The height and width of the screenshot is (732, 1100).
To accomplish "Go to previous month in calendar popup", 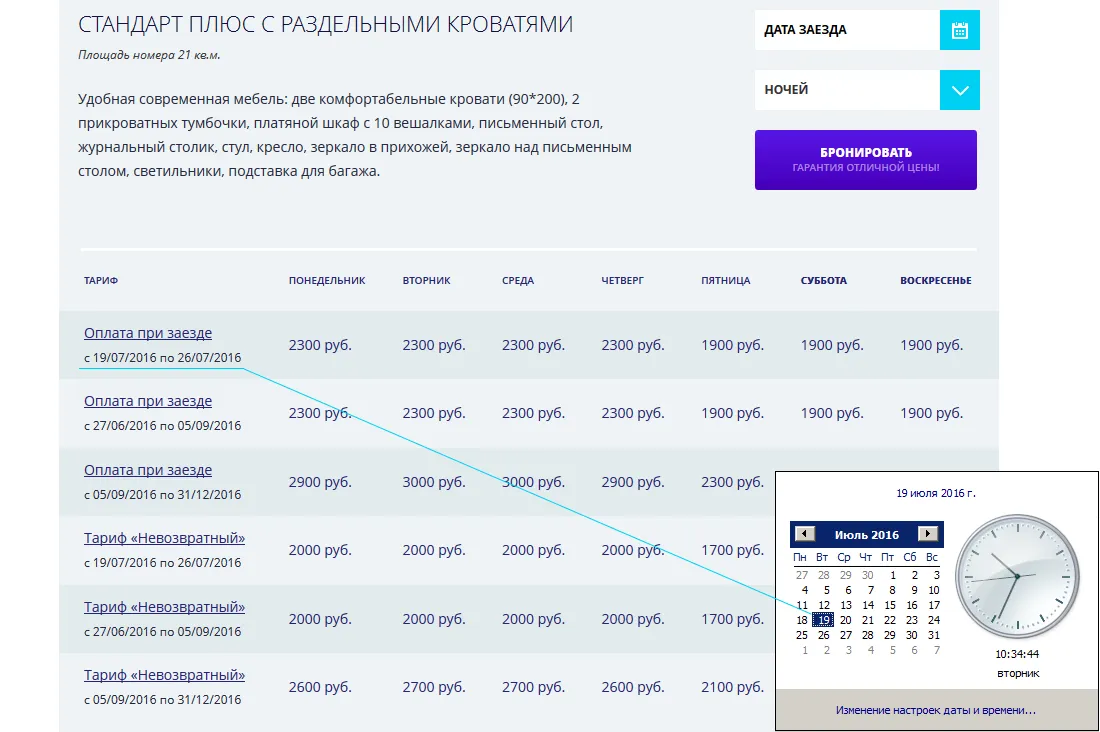I will point(805,534).
